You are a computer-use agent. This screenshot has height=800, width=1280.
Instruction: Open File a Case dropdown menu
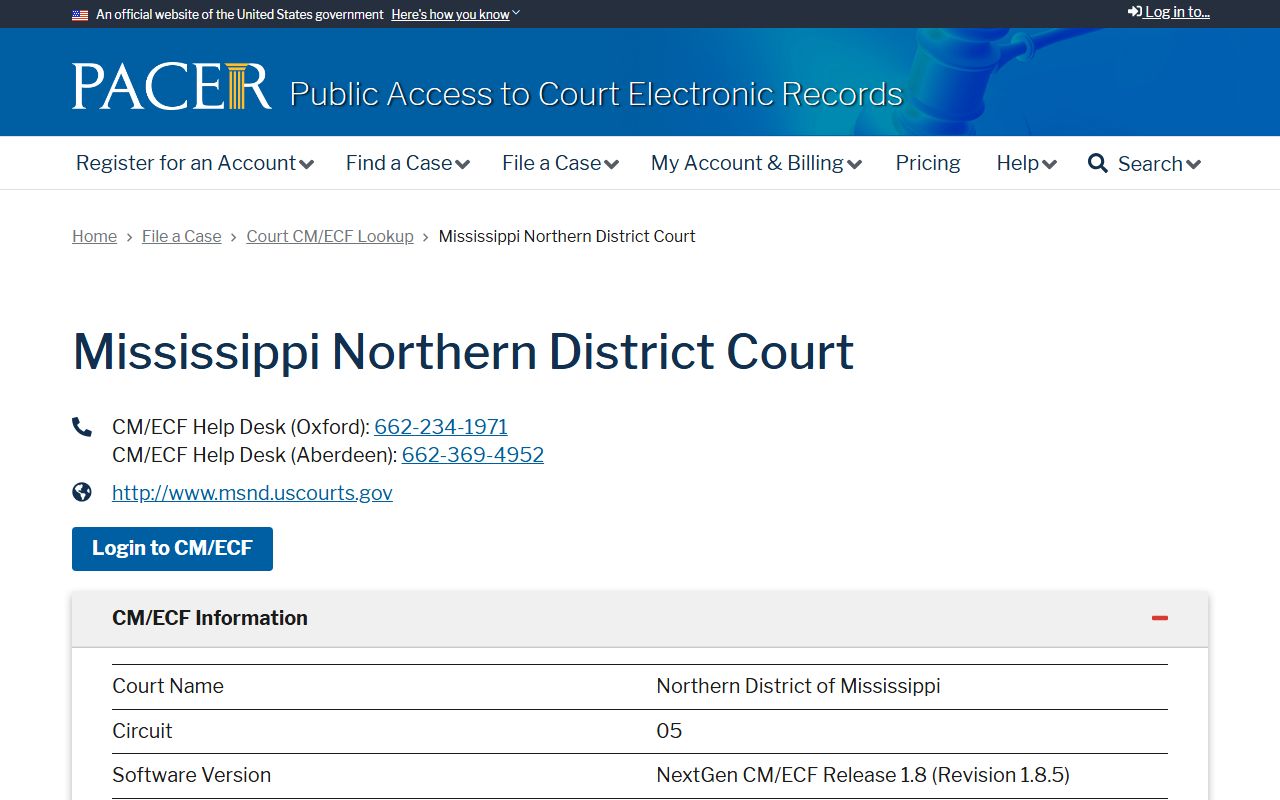561,163
